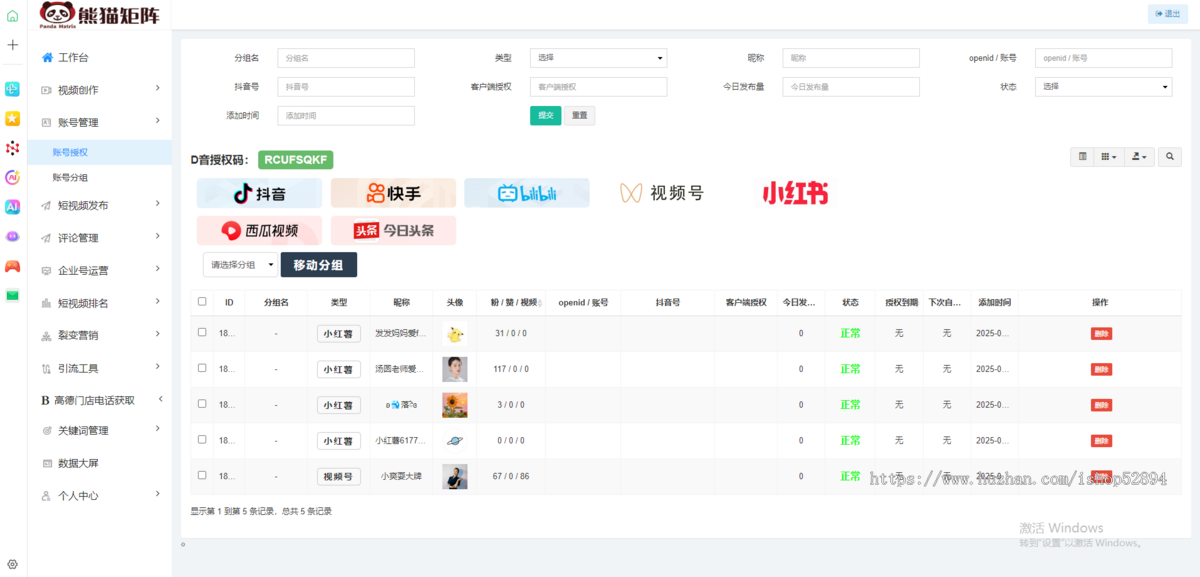Click the 视频号 type tag in the 小爽耍大牌 row
Screen dimensions: 1200x577
[339, 477]
